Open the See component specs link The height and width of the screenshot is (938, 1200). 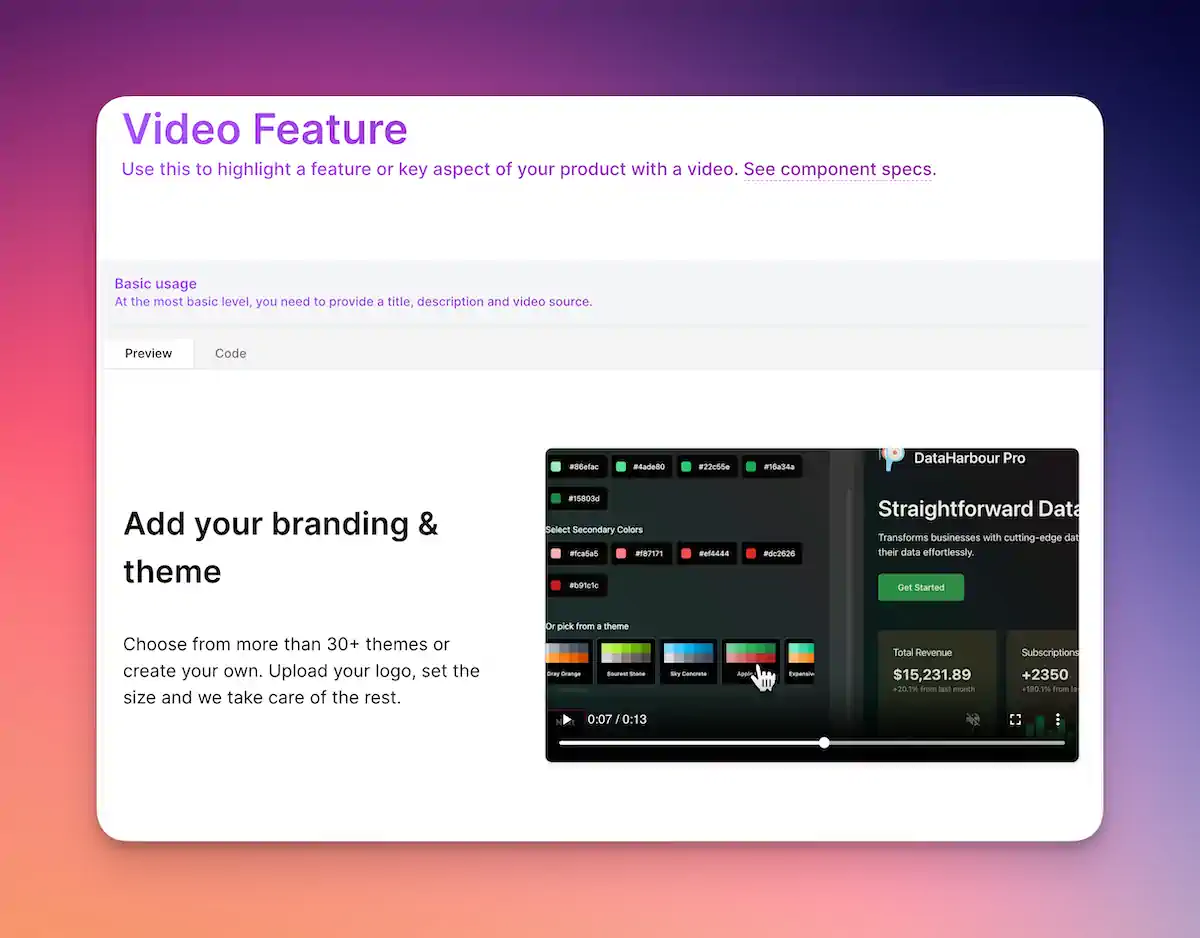click(x=838, y=169)
